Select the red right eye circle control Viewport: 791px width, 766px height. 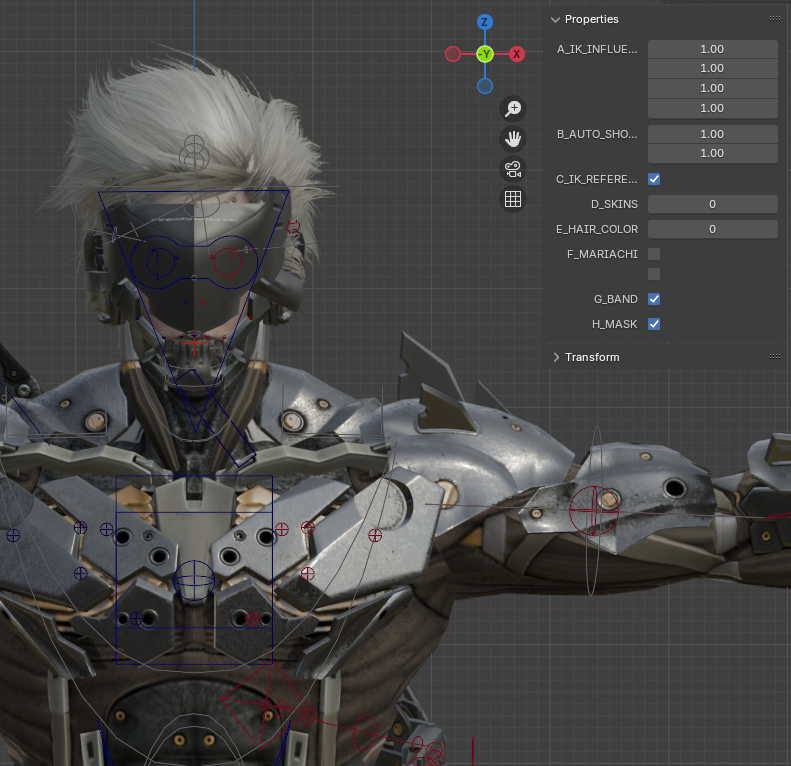point(227,262)
